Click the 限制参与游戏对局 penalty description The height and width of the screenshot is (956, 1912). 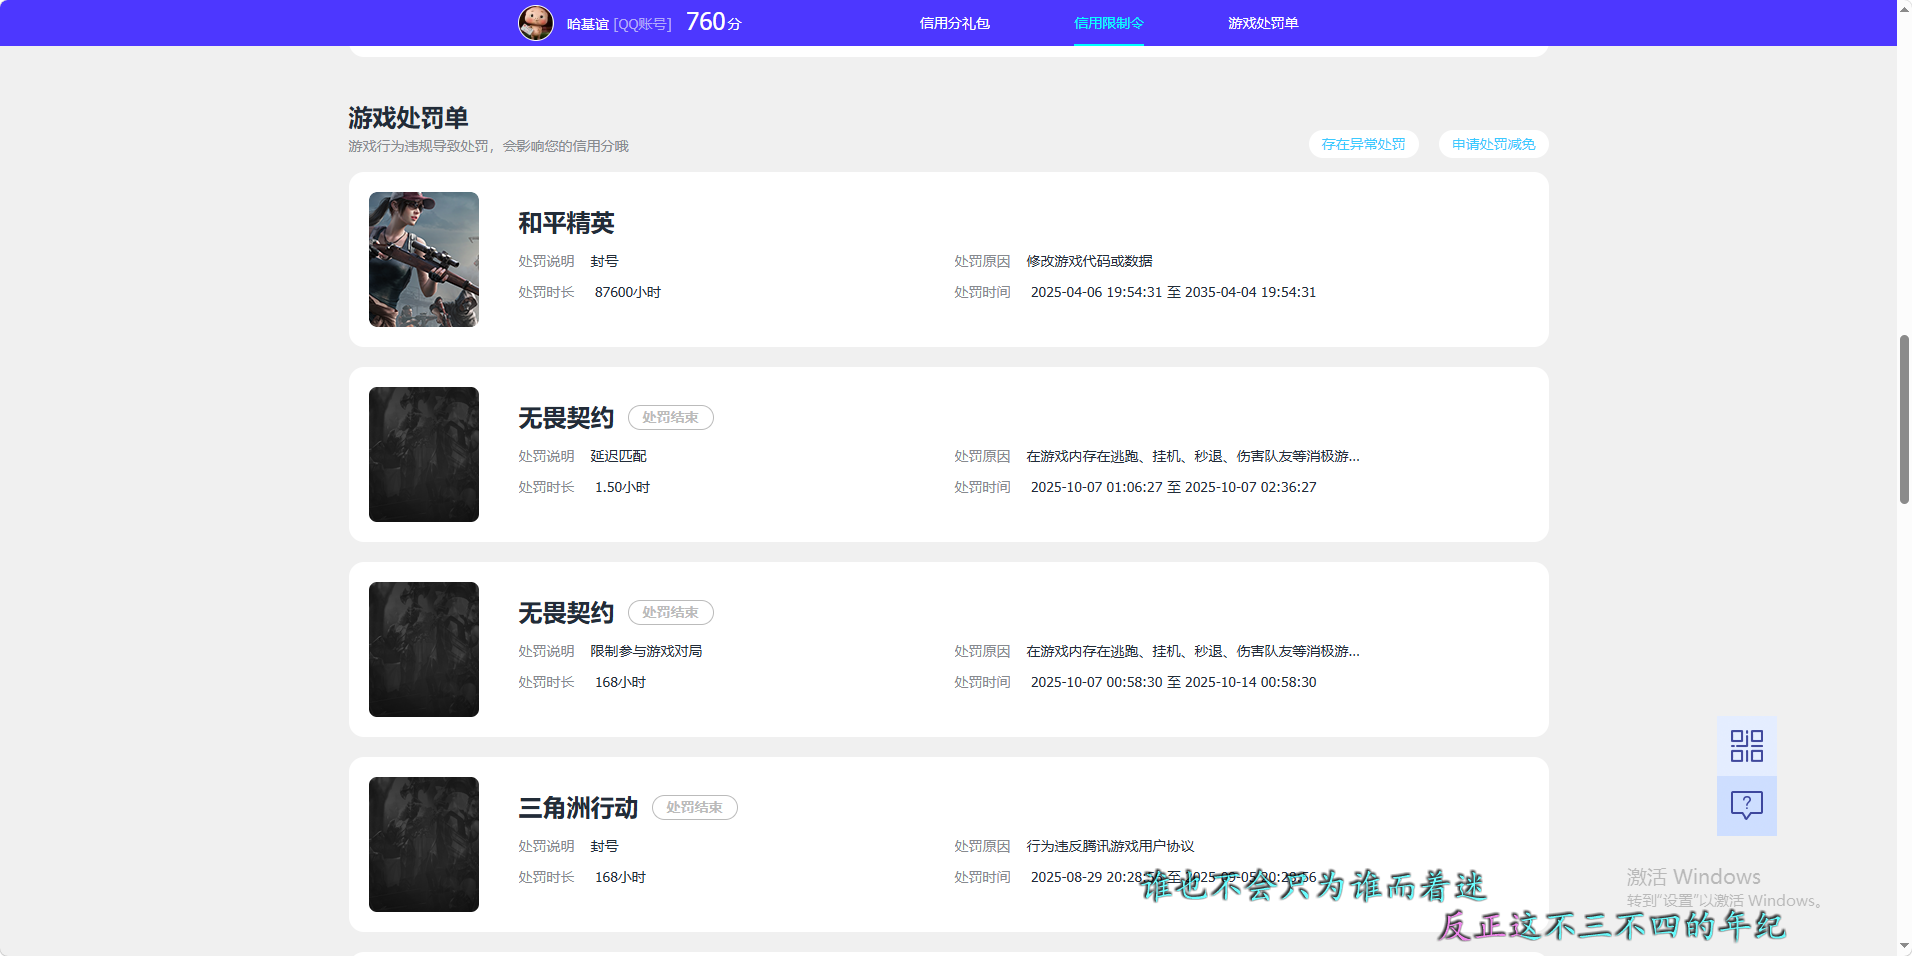(646, 651)
